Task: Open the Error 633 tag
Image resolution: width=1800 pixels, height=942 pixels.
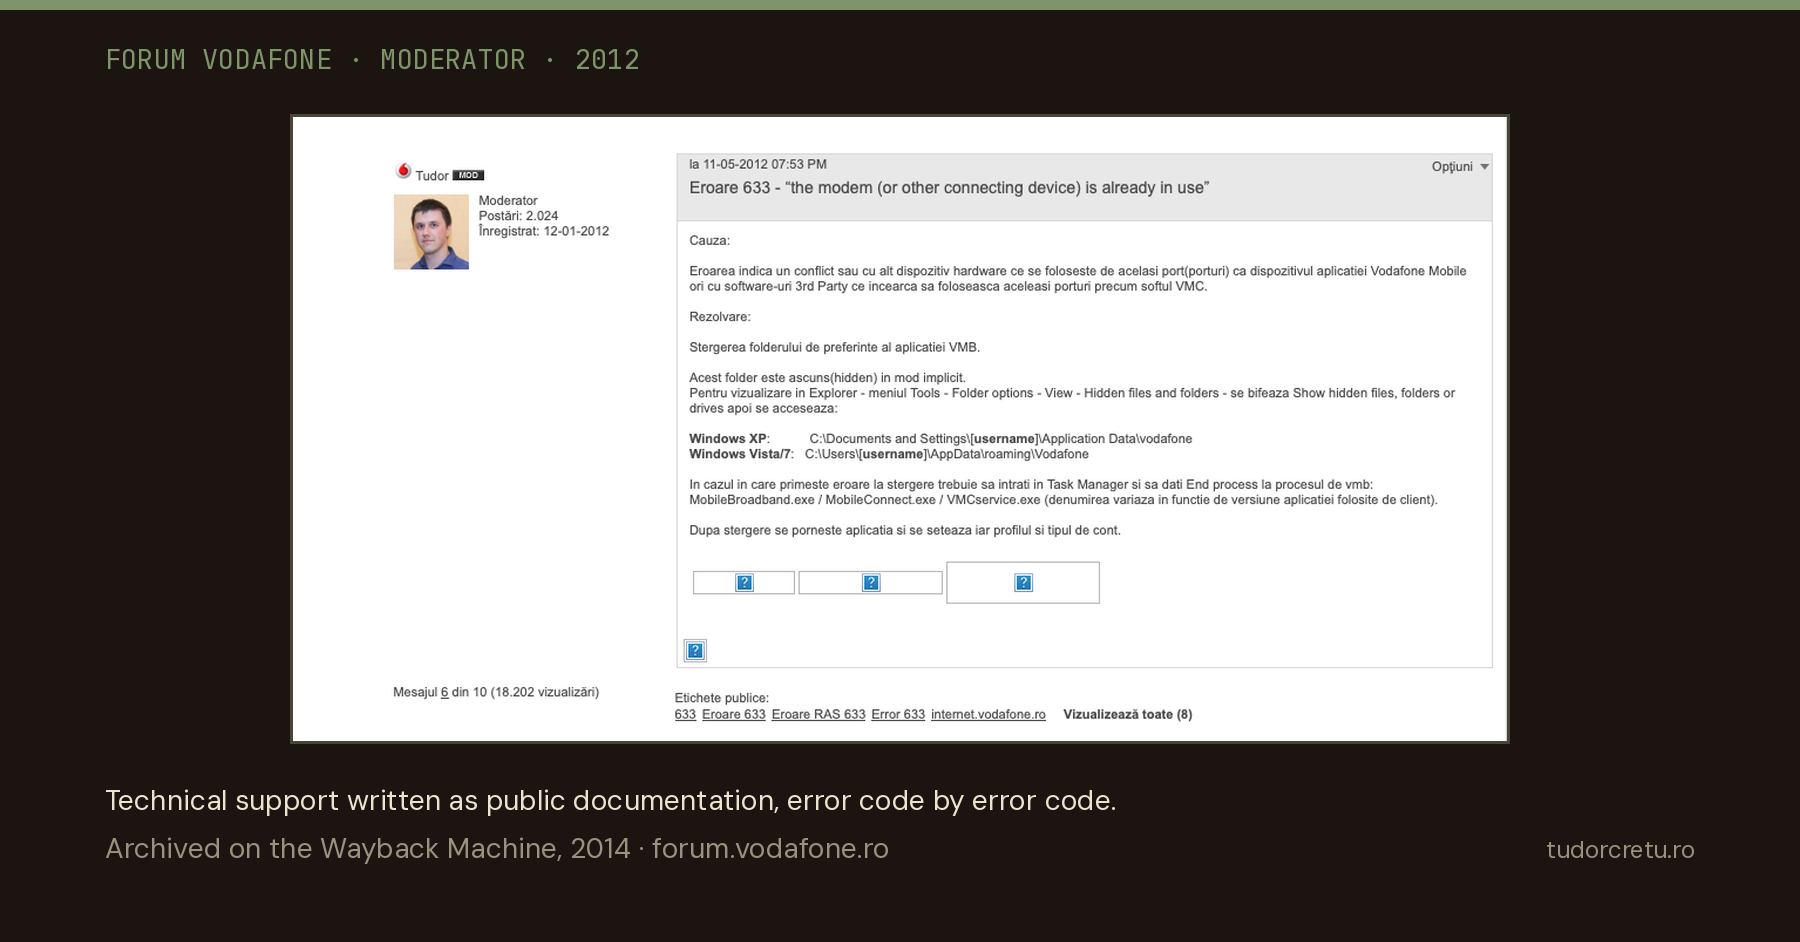Action: pyautogui.click(x=898, y=714)
